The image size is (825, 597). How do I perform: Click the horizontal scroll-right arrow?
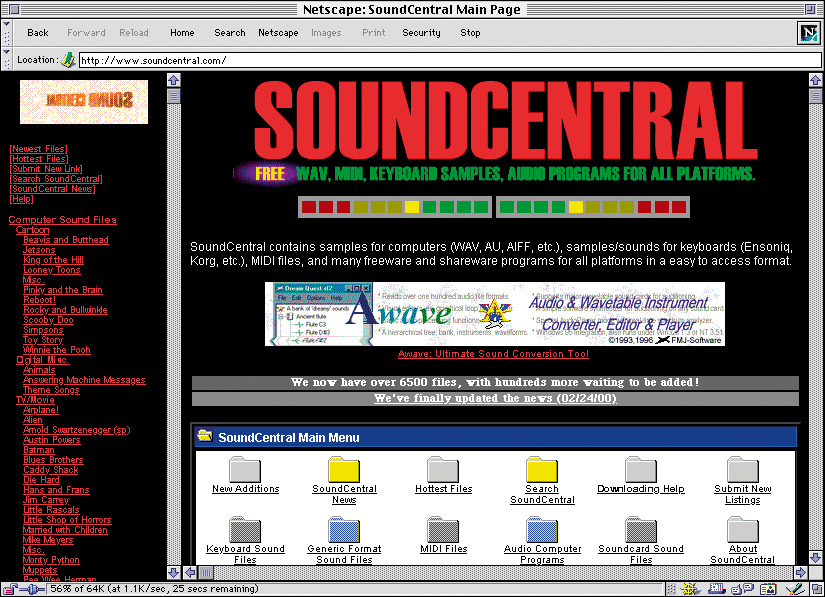(x=801, y=572)
